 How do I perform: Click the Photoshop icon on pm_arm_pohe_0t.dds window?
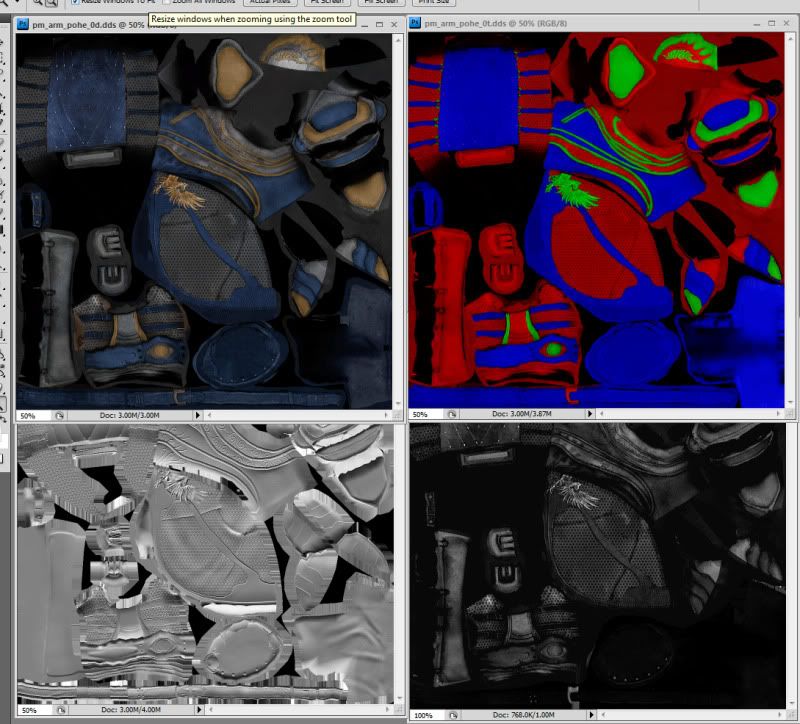[x=416, y=22]
